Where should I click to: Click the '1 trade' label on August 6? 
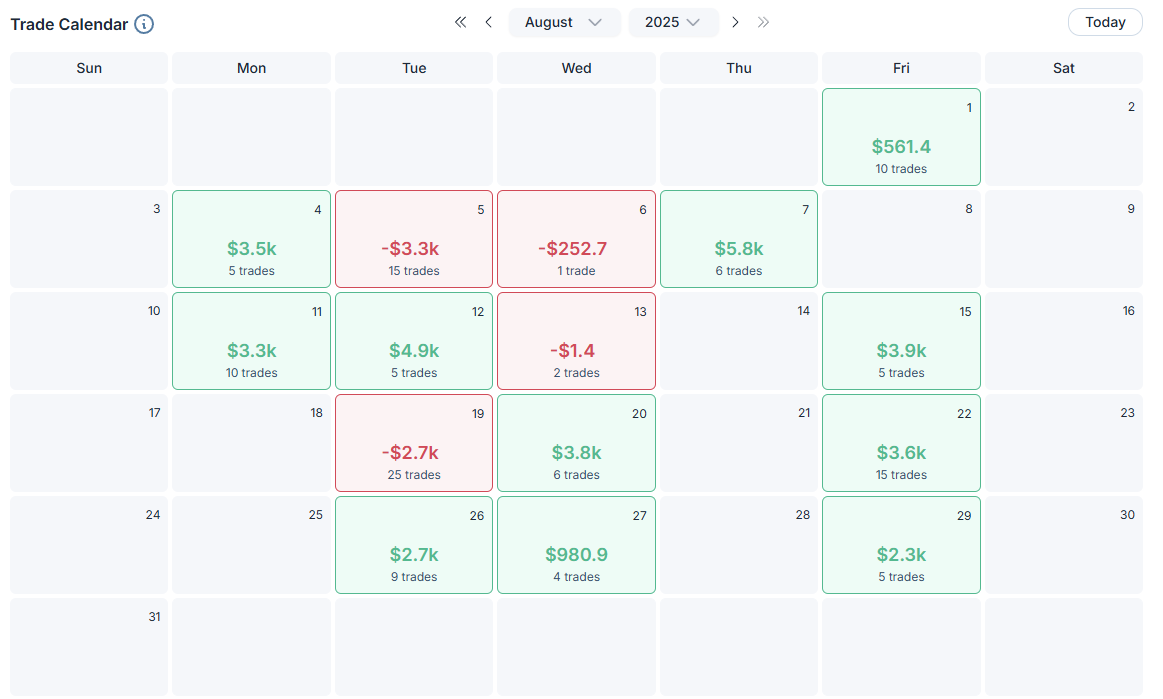coord(576,271)
